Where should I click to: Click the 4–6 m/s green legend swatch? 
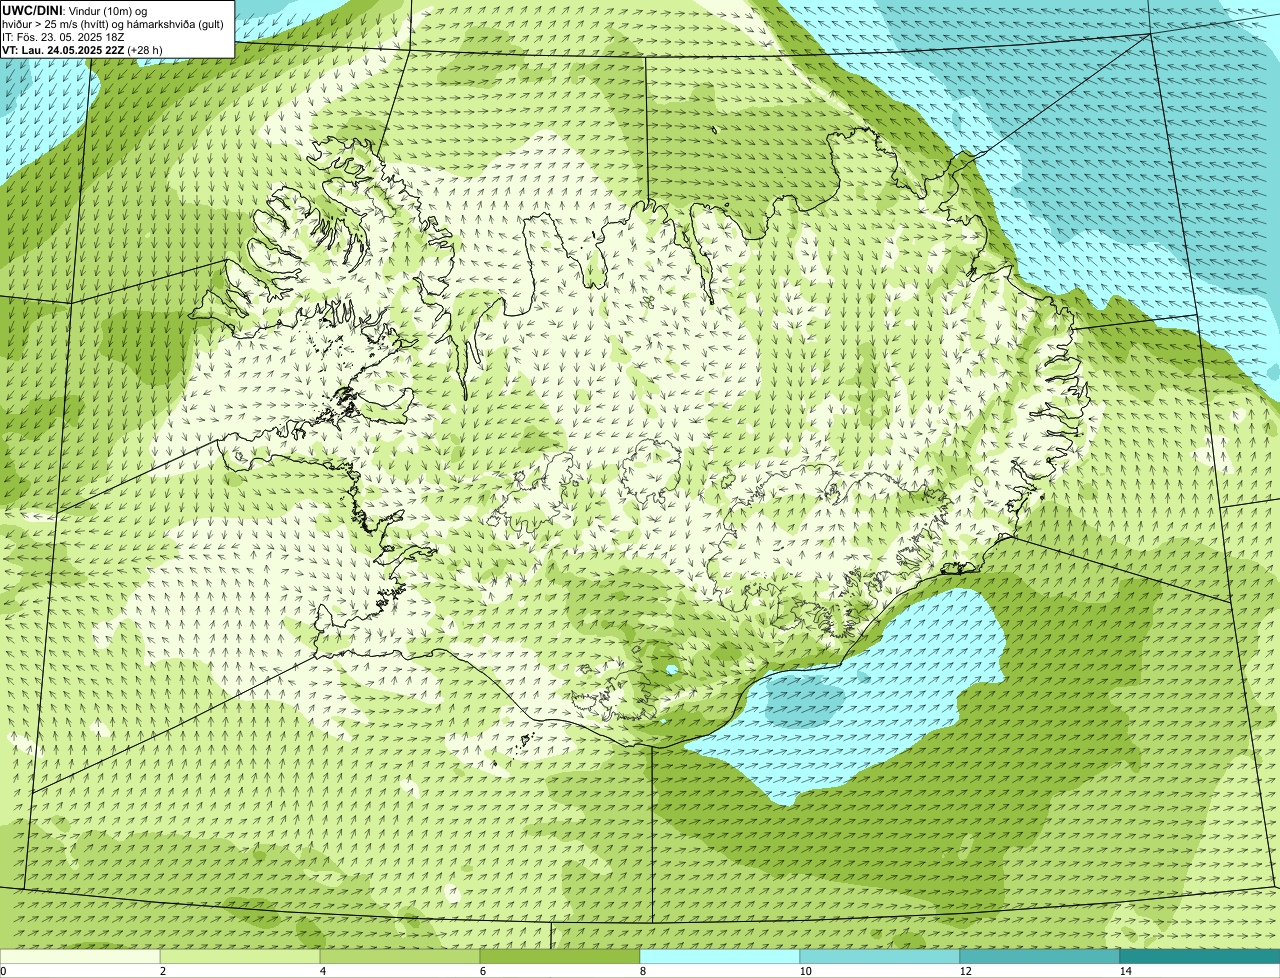[x=400, y=957]
